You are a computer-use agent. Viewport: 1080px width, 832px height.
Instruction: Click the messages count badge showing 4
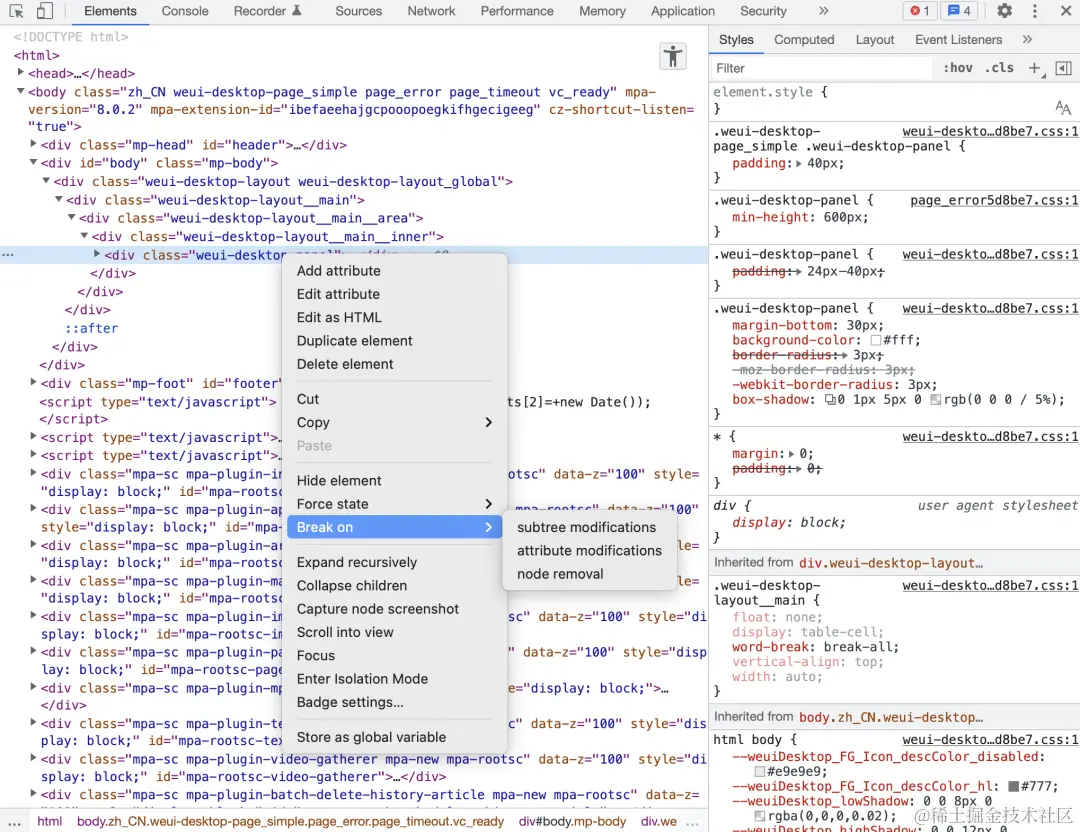[x=959, y=11]
